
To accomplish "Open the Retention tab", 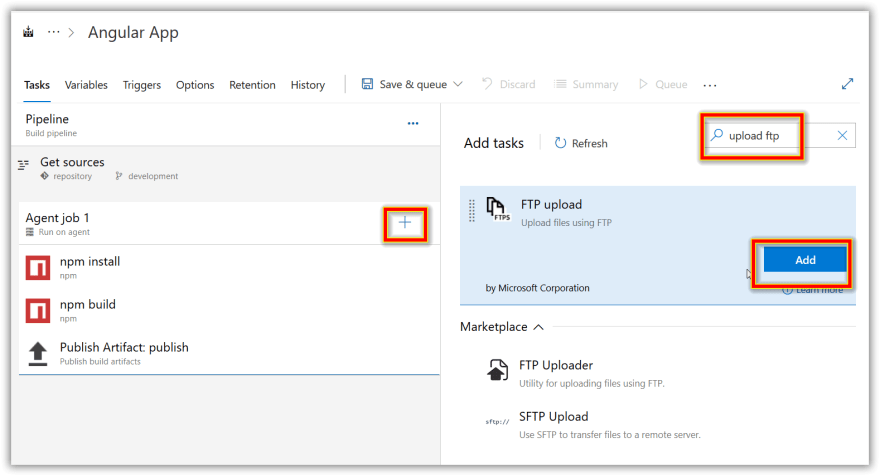I will tap(252, 85).
